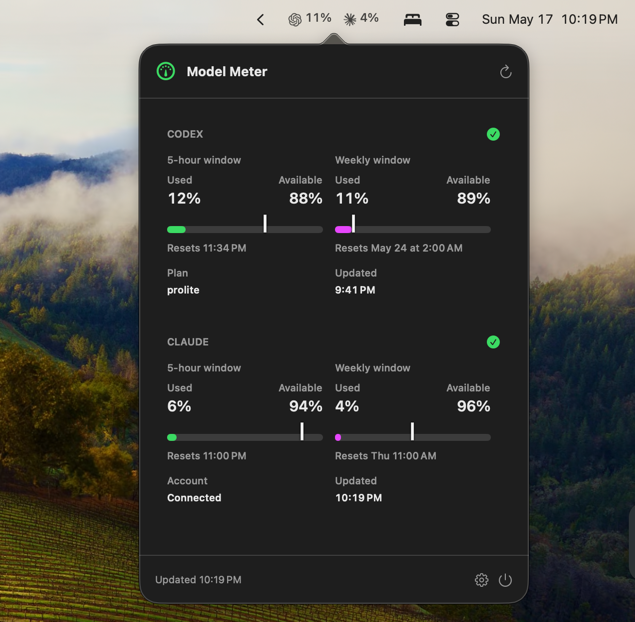
Task: Click the Claude 5-hour usage bar
Action: 245,437
